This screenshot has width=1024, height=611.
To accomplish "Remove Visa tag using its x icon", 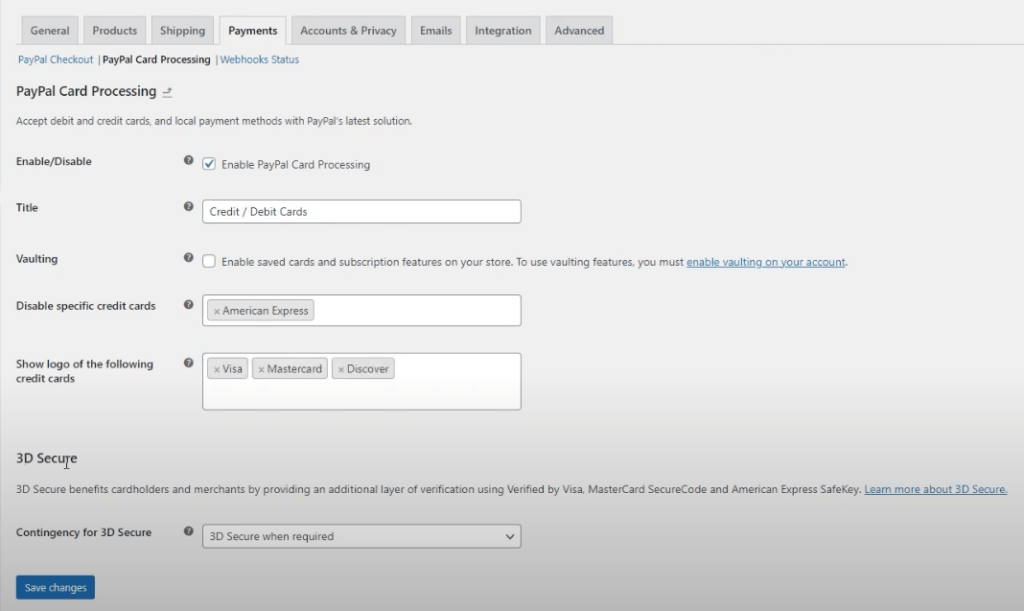I will click(217, 369).
